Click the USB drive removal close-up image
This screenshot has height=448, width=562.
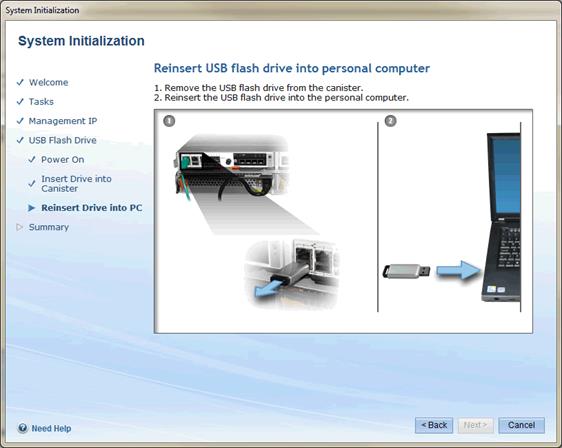coord(292,274)
